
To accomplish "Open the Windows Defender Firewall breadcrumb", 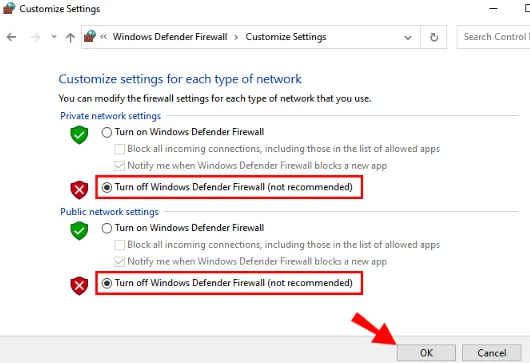I will (170, 37).
